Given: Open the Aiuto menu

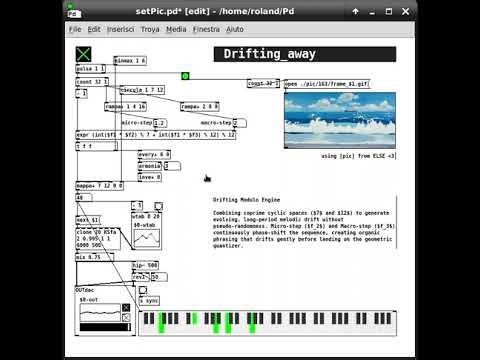Looking at the screenshot, I should pyautogui.click(x=235, y=29).
